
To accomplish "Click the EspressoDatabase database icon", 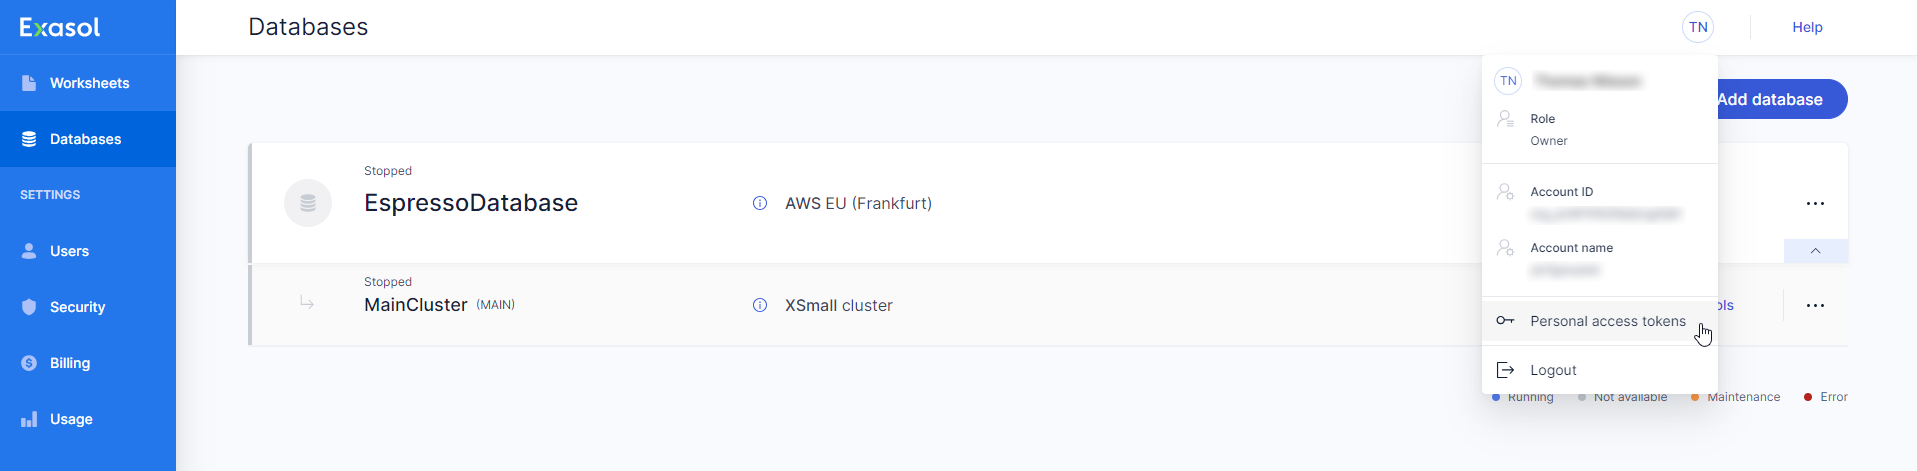I will coord(308,203).
